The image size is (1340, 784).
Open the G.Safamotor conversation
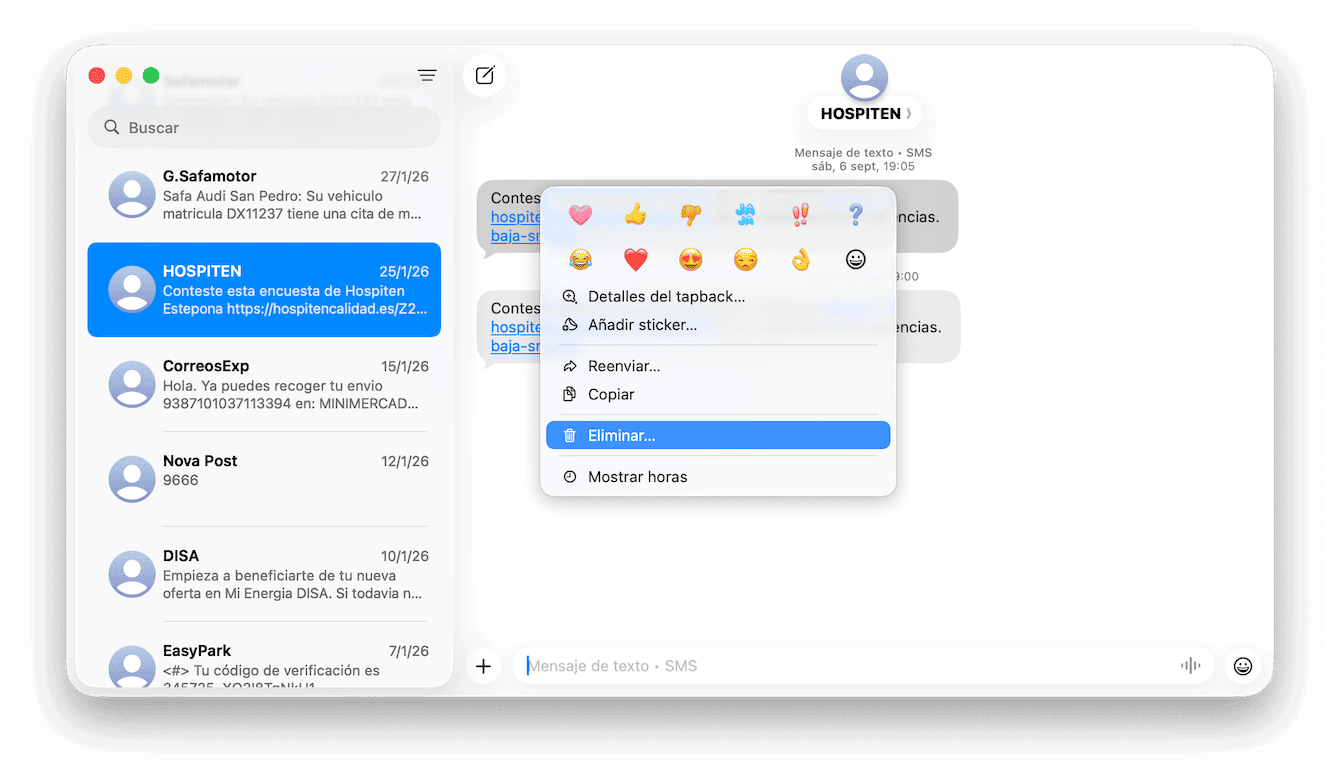pos(264,195)
